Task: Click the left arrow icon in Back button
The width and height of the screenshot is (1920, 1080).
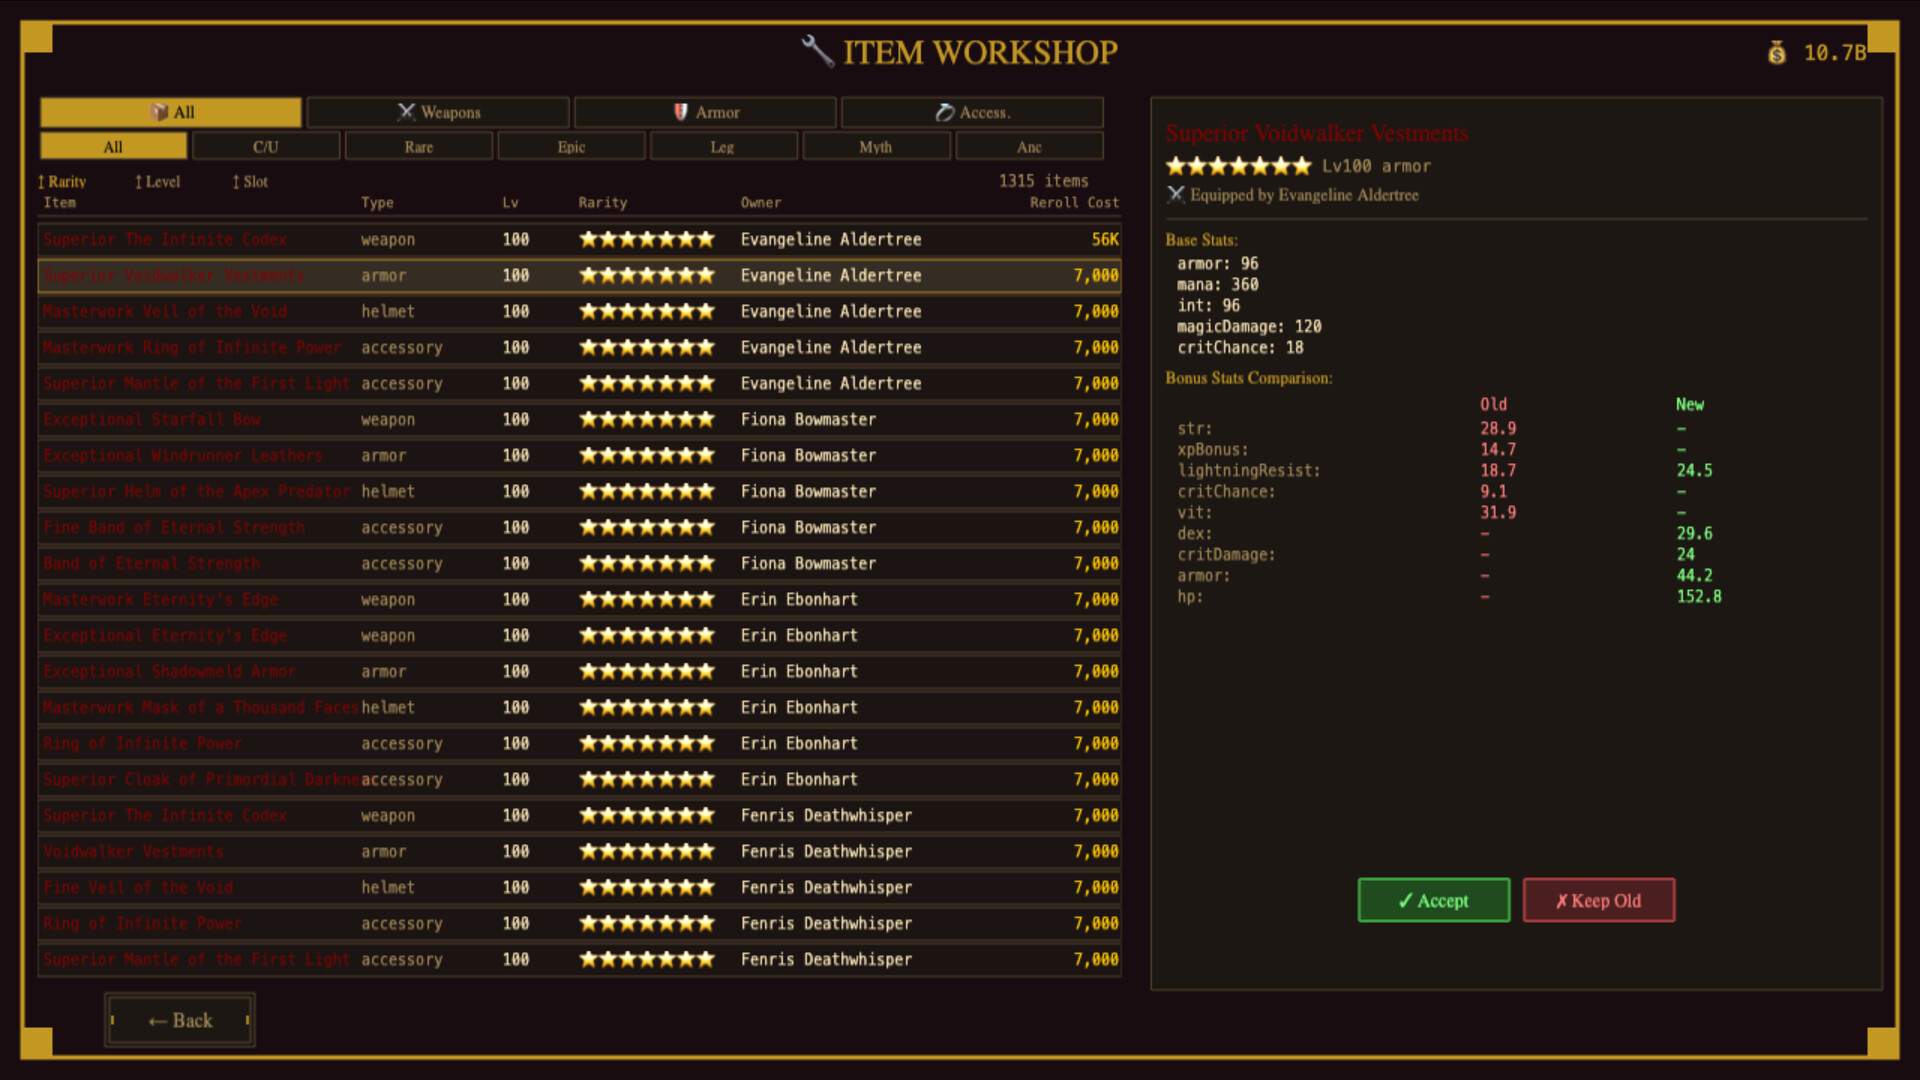Action: (x=159, y=1020)
